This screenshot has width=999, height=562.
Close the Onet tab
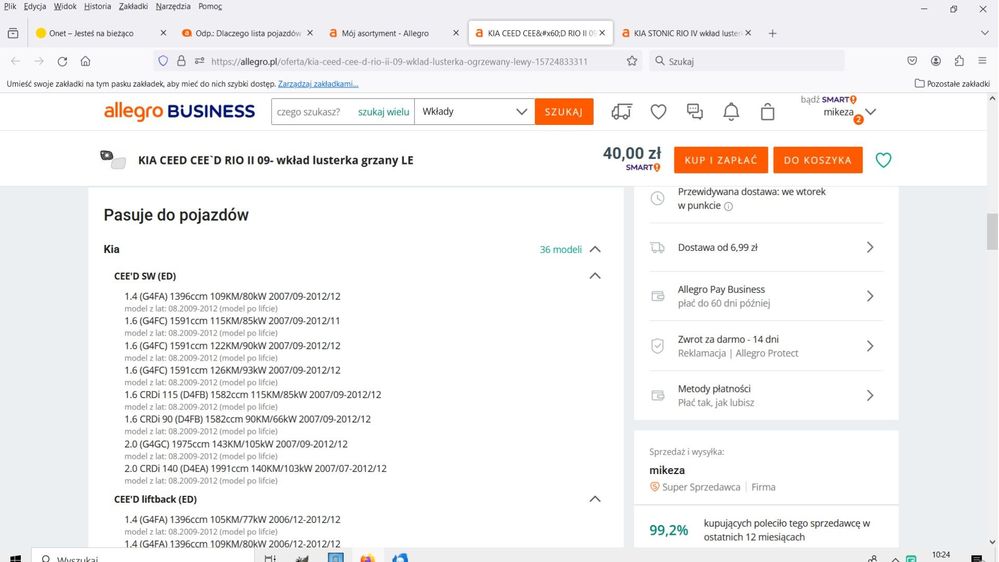point(163,33)
